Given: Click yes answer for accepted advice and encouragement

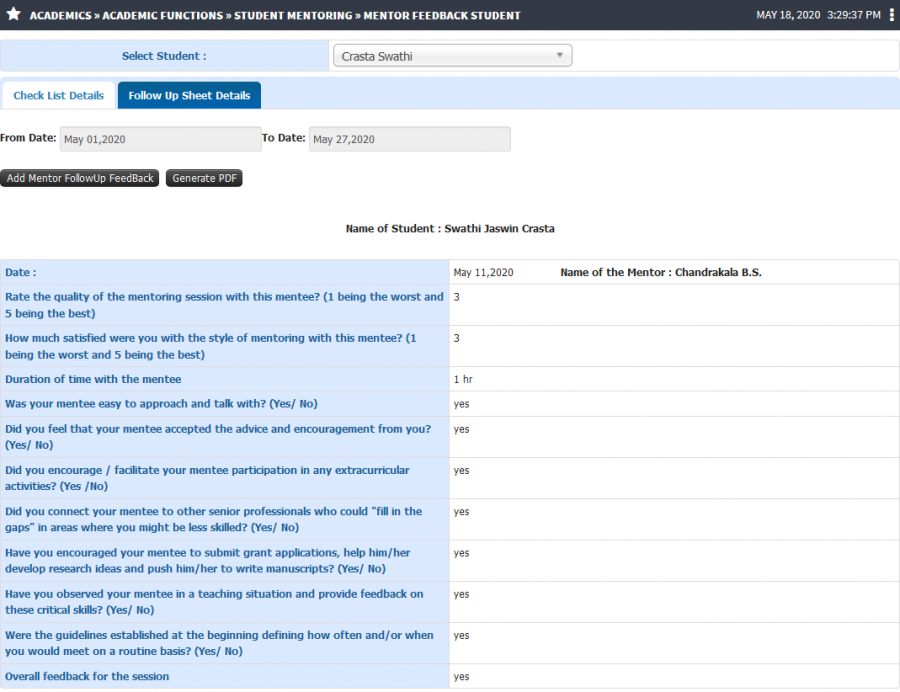Looking at the screenshot, I should (x=461, y=429).
